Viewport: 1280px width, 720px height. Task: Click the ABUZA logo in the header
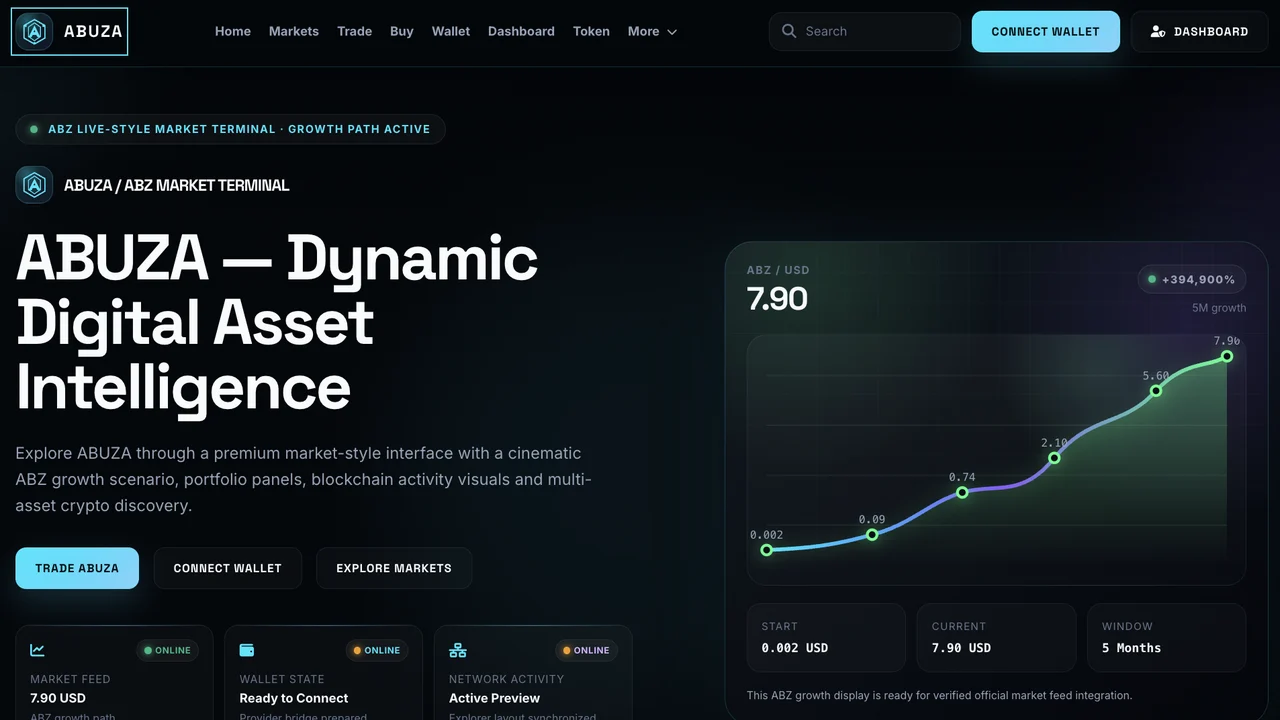69,31
